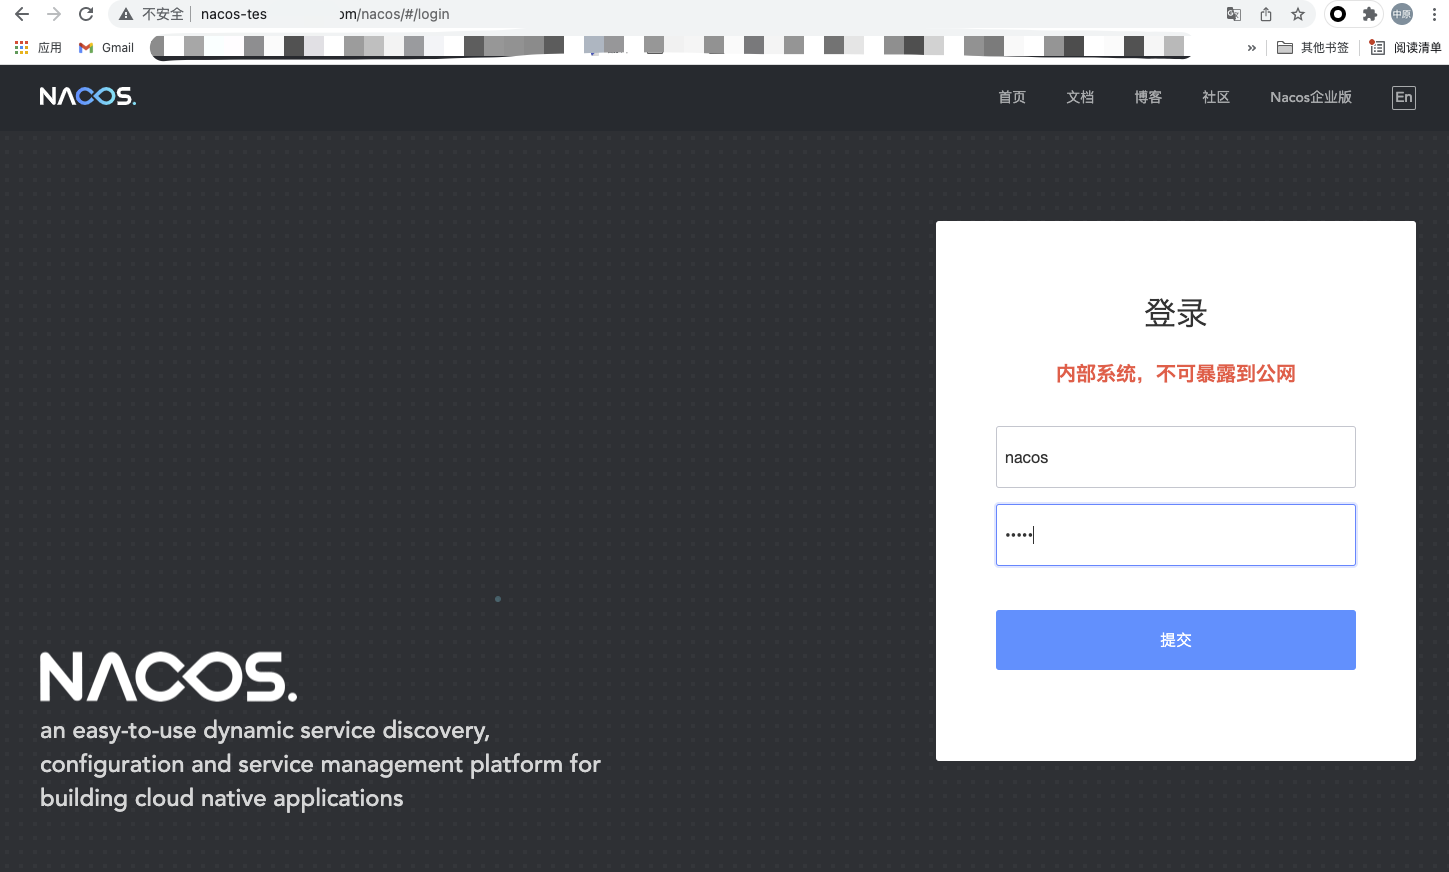Click the address bar URL text

(x=325, y=14)
